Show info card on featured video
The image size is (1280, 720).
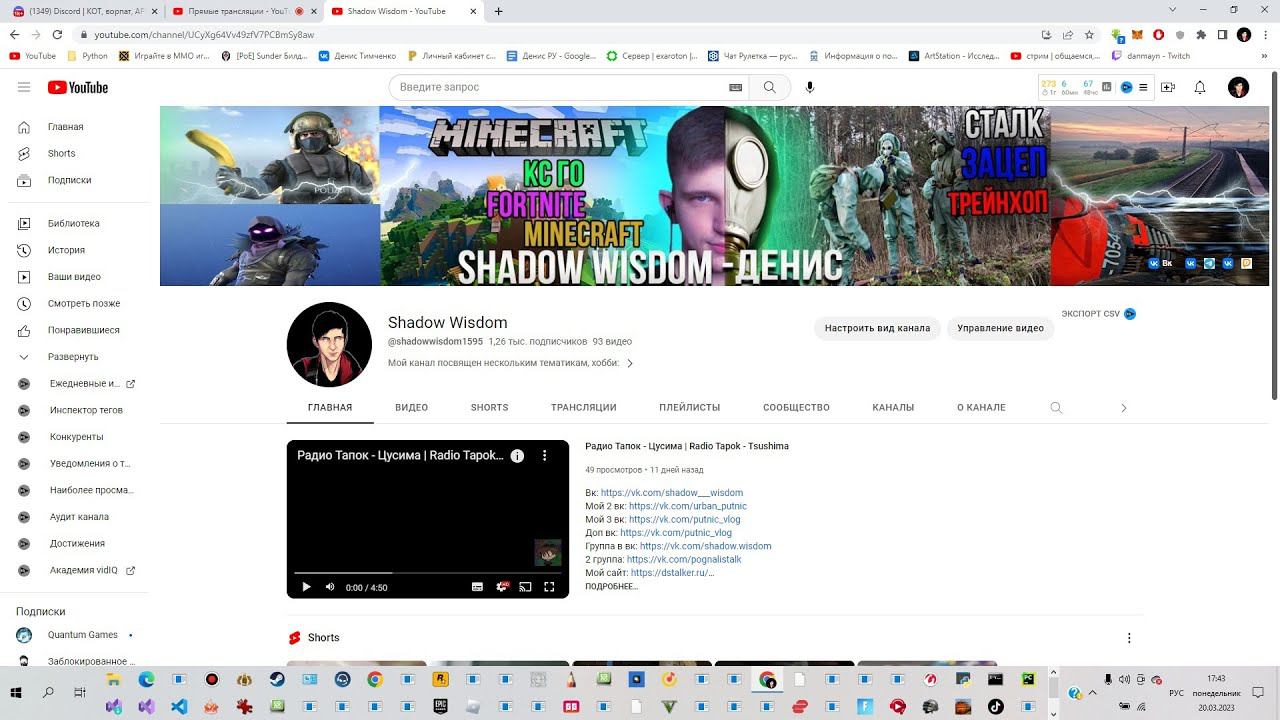click(517, 455)
